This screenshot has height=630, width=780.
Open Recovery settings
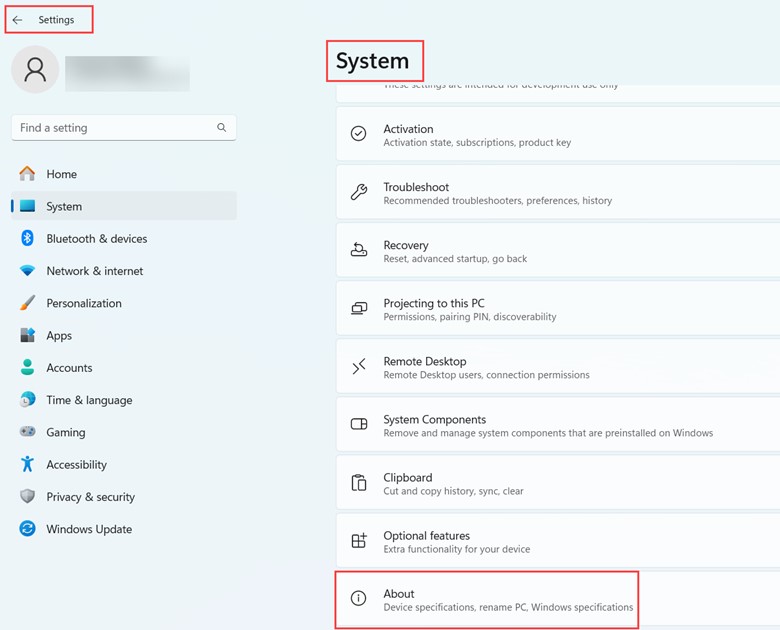click(x=558, y=250)
